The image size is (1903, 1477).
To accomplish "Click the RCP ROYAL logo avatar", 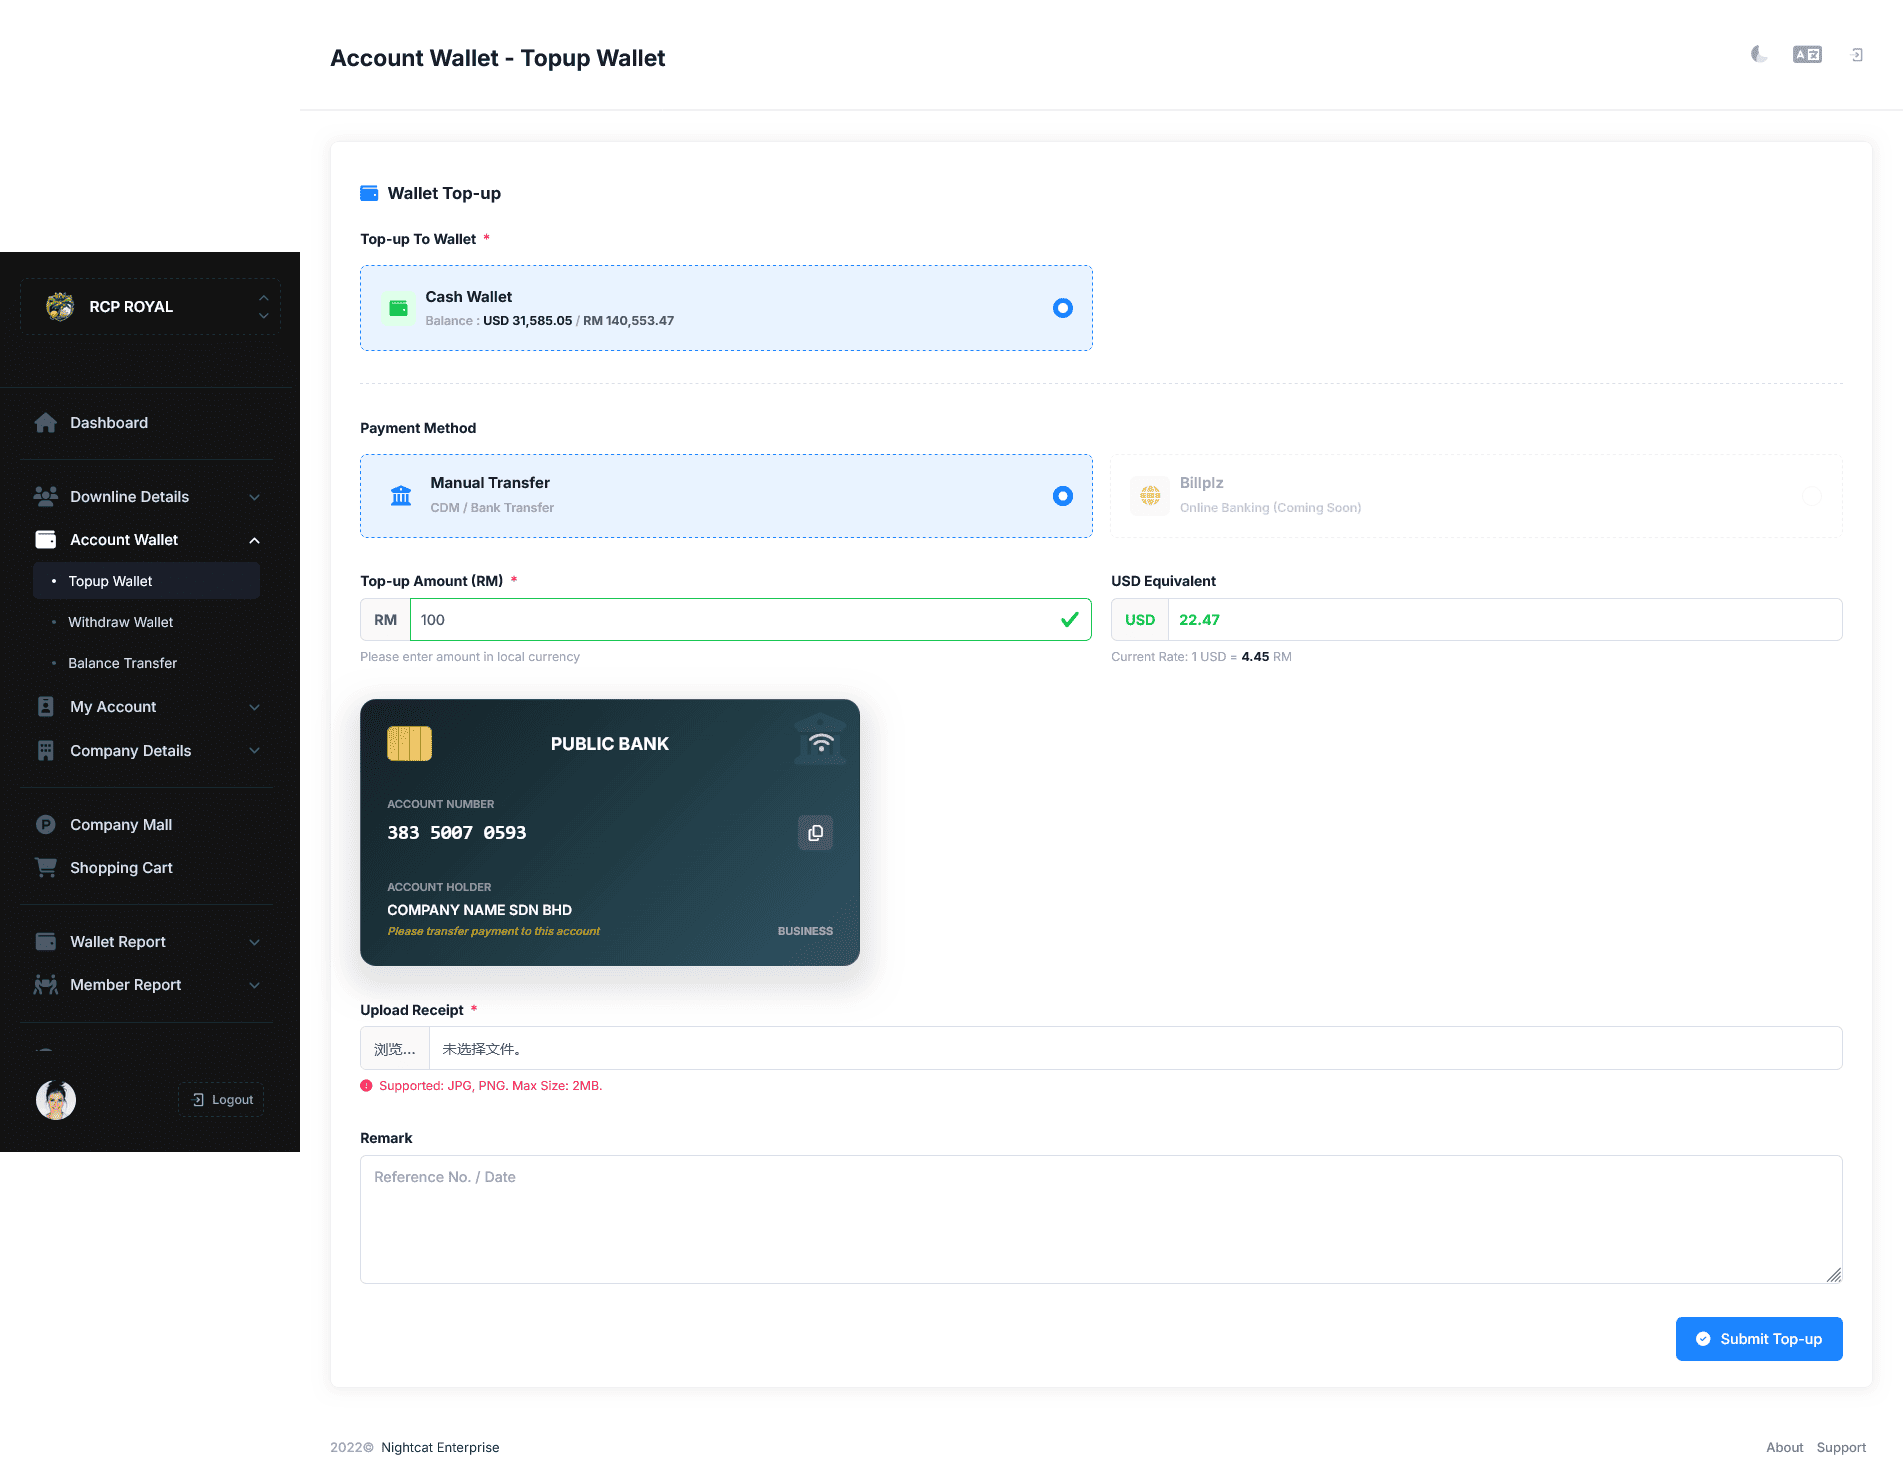I will tap(60, 306).
